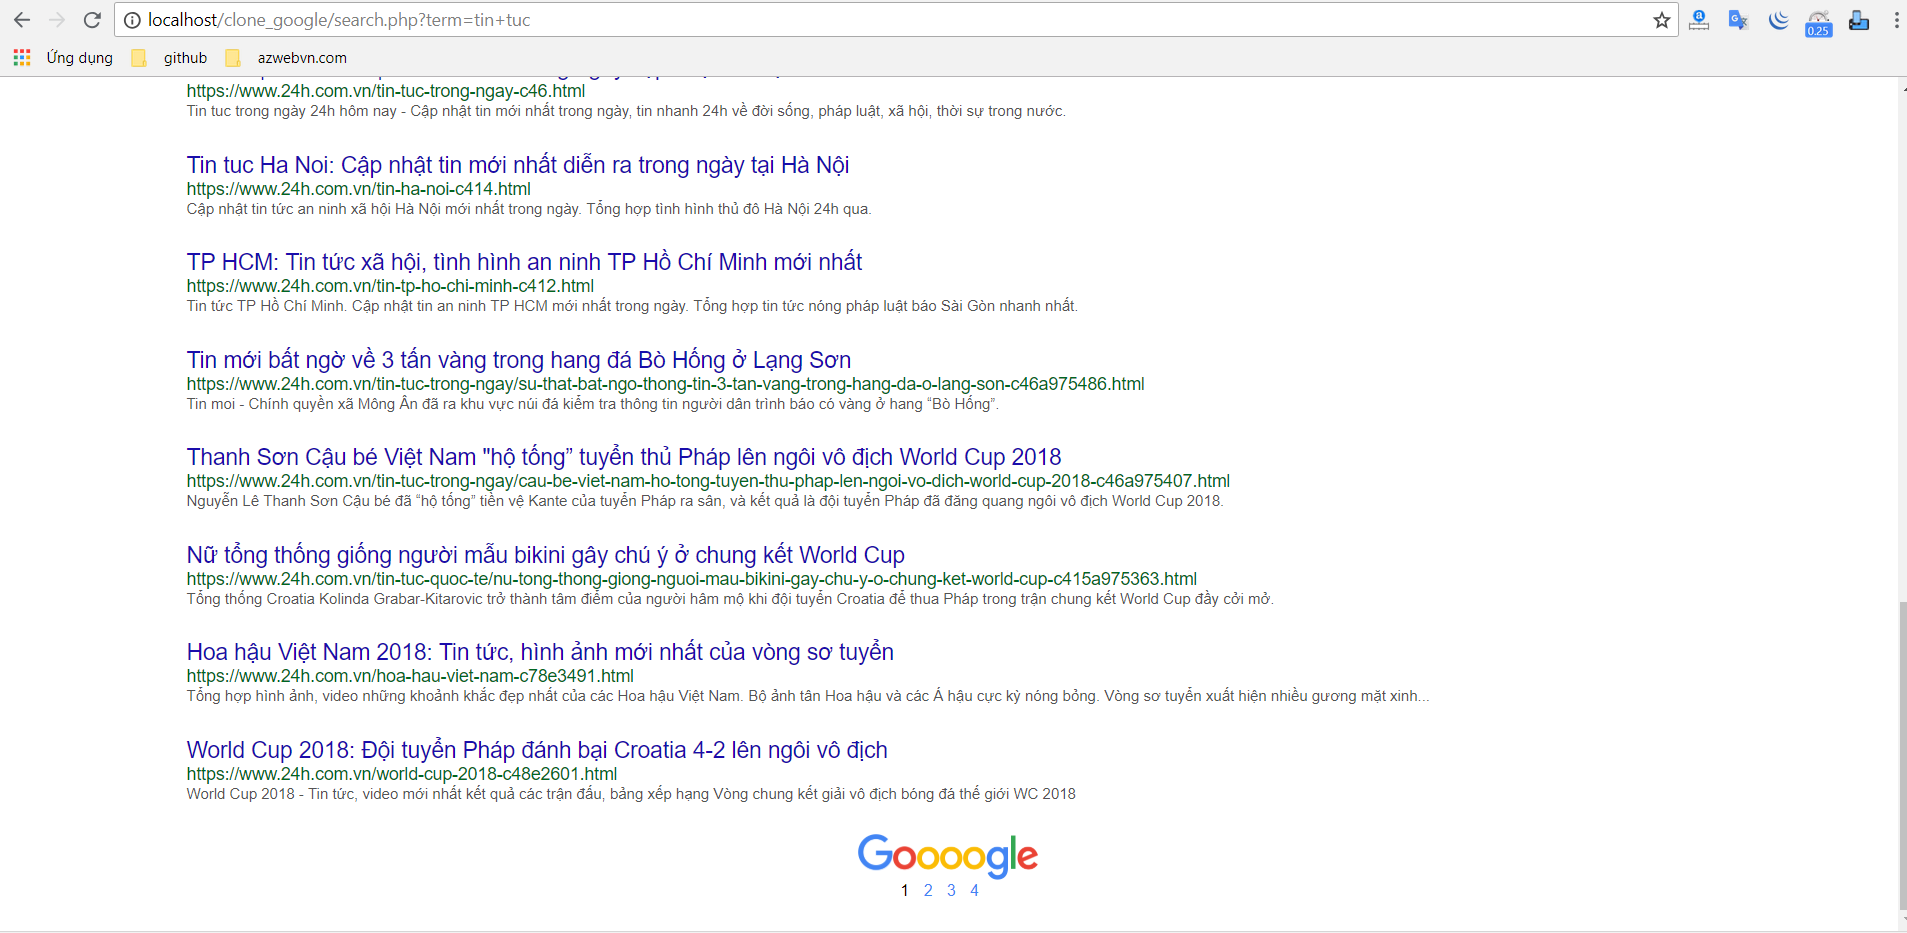Go to results page 3
The height and width of the screenshot is (933, 1907).
click(x=951, y=890)
